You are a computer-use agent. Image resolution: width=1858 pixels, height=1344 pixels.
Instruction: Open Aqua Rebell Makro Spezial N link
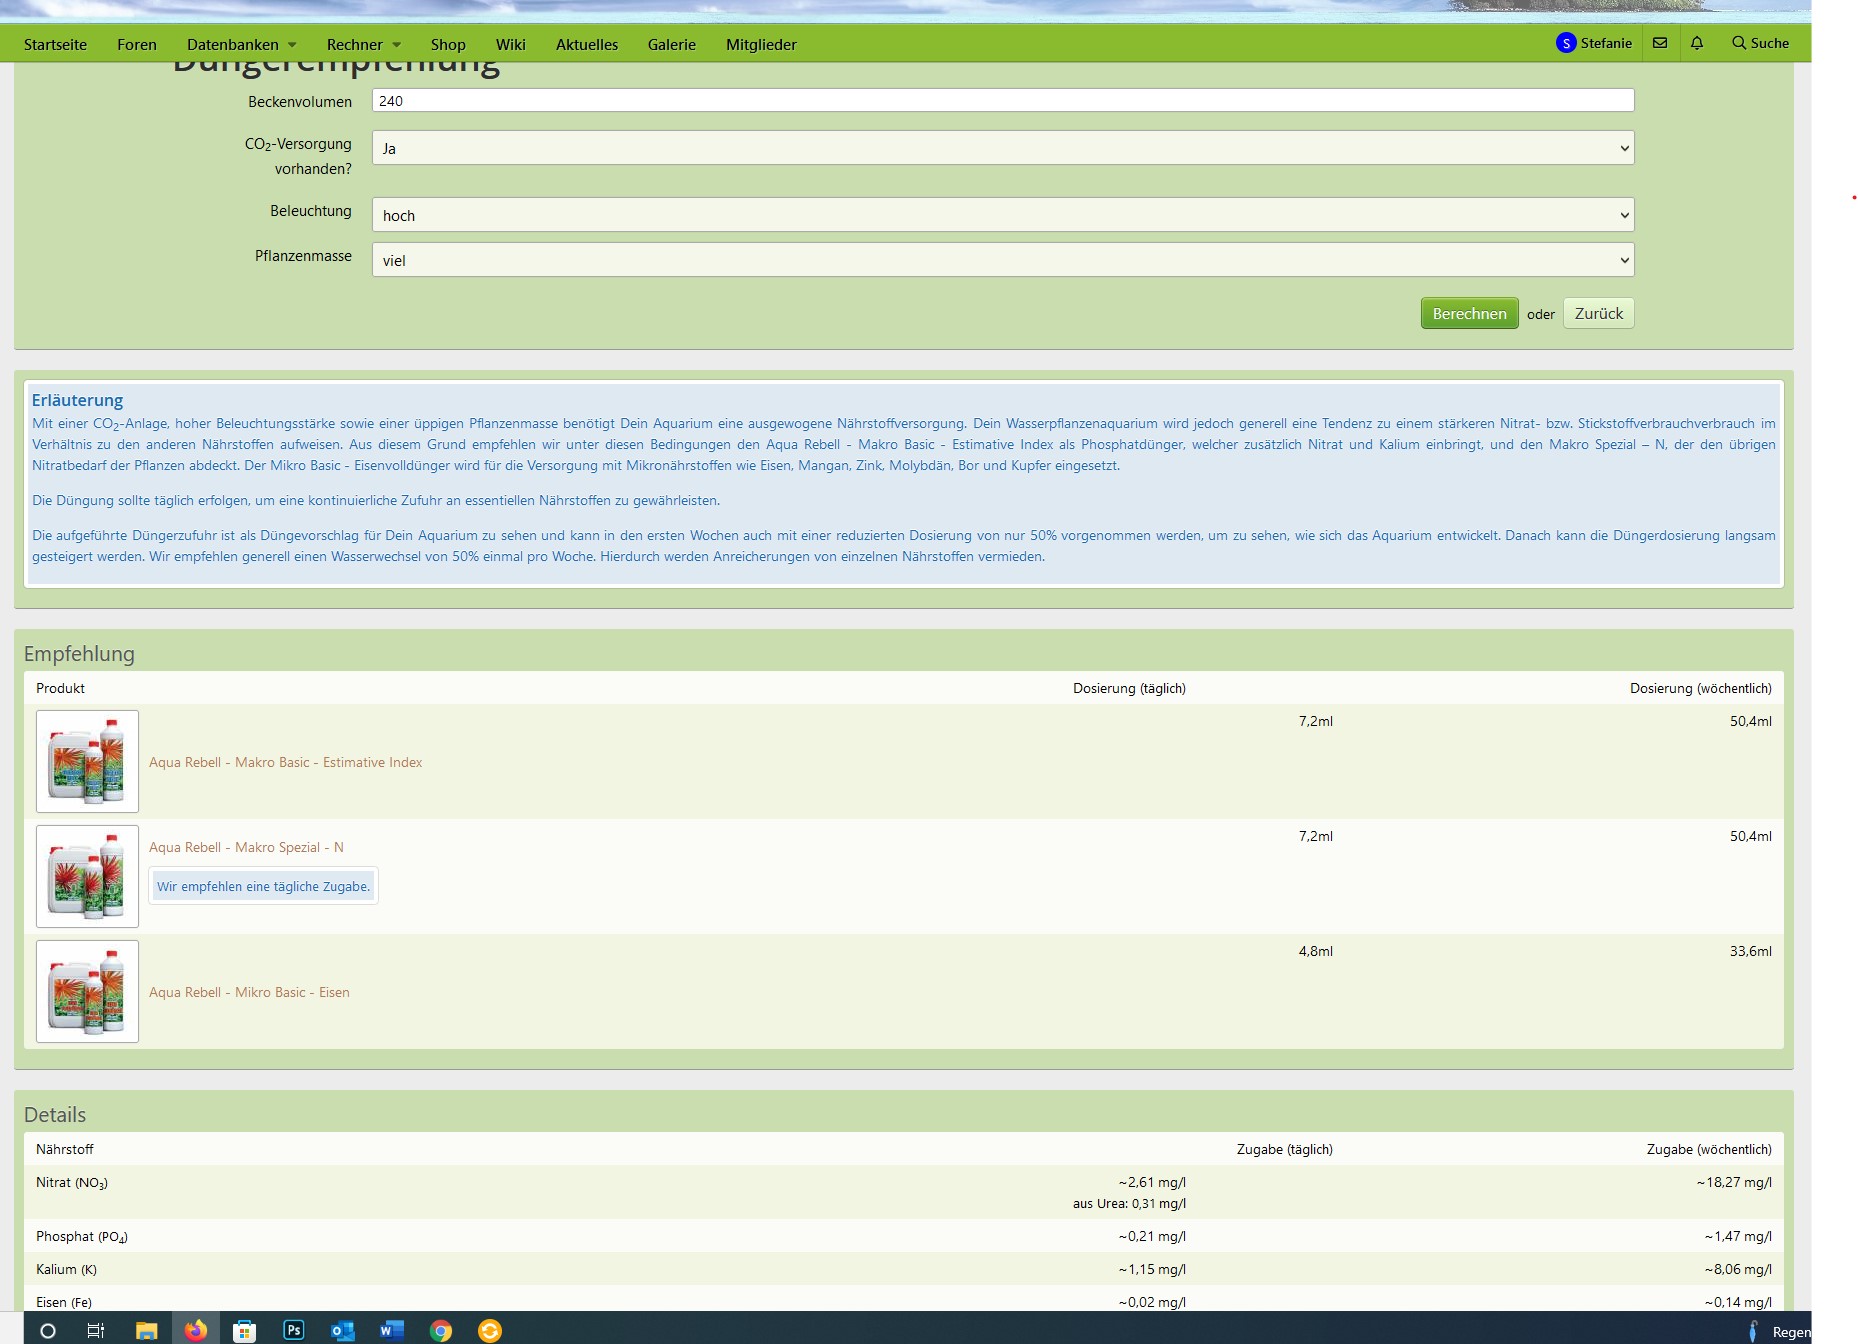point(246,847)
